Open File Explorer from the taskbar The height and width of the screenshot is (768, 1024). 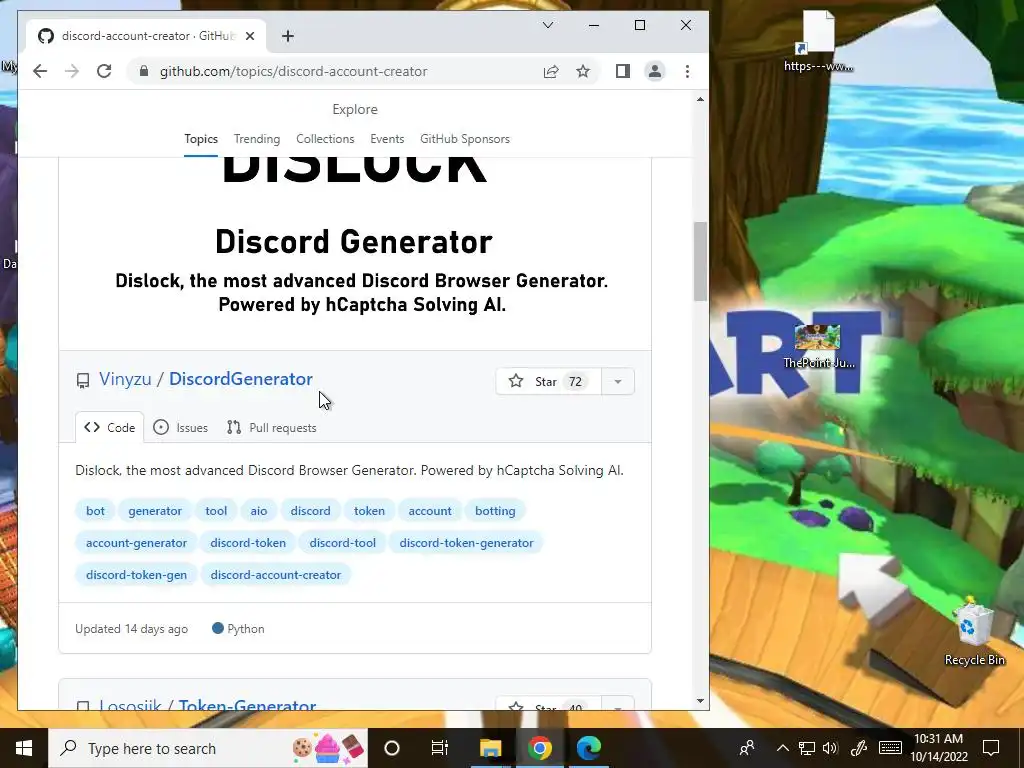[490, 748]
